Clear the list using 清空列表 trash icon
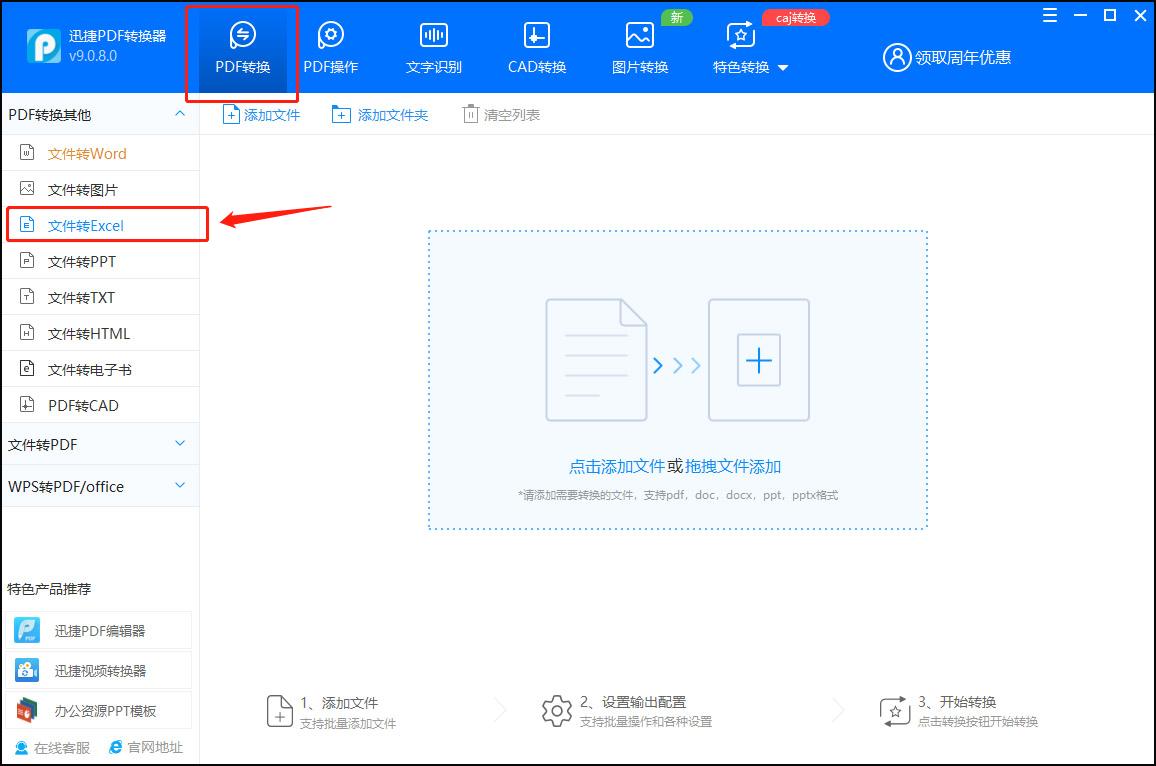Screen dimensions: 1156x766 [500, 113]
